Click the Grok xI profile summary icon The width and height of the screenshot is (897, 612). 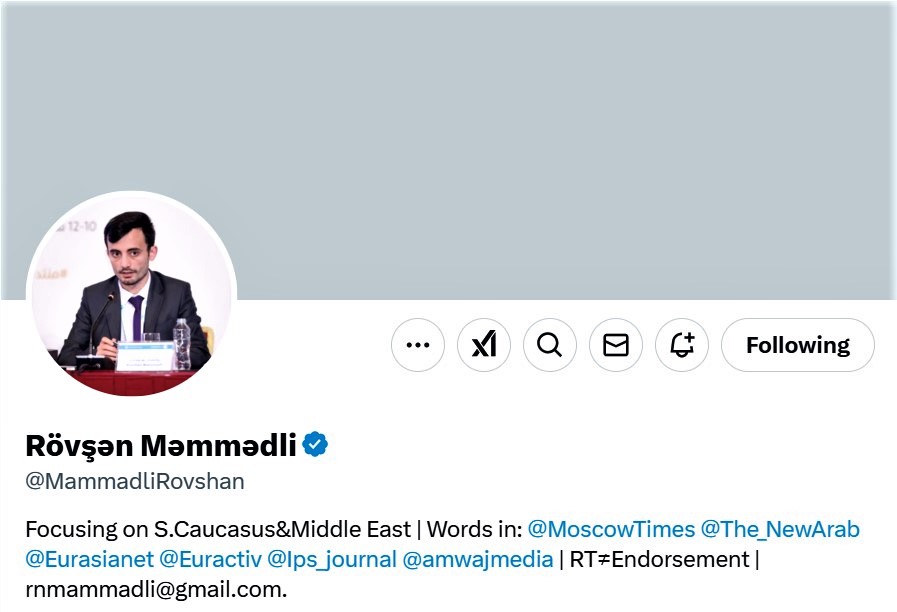point(483,345)
